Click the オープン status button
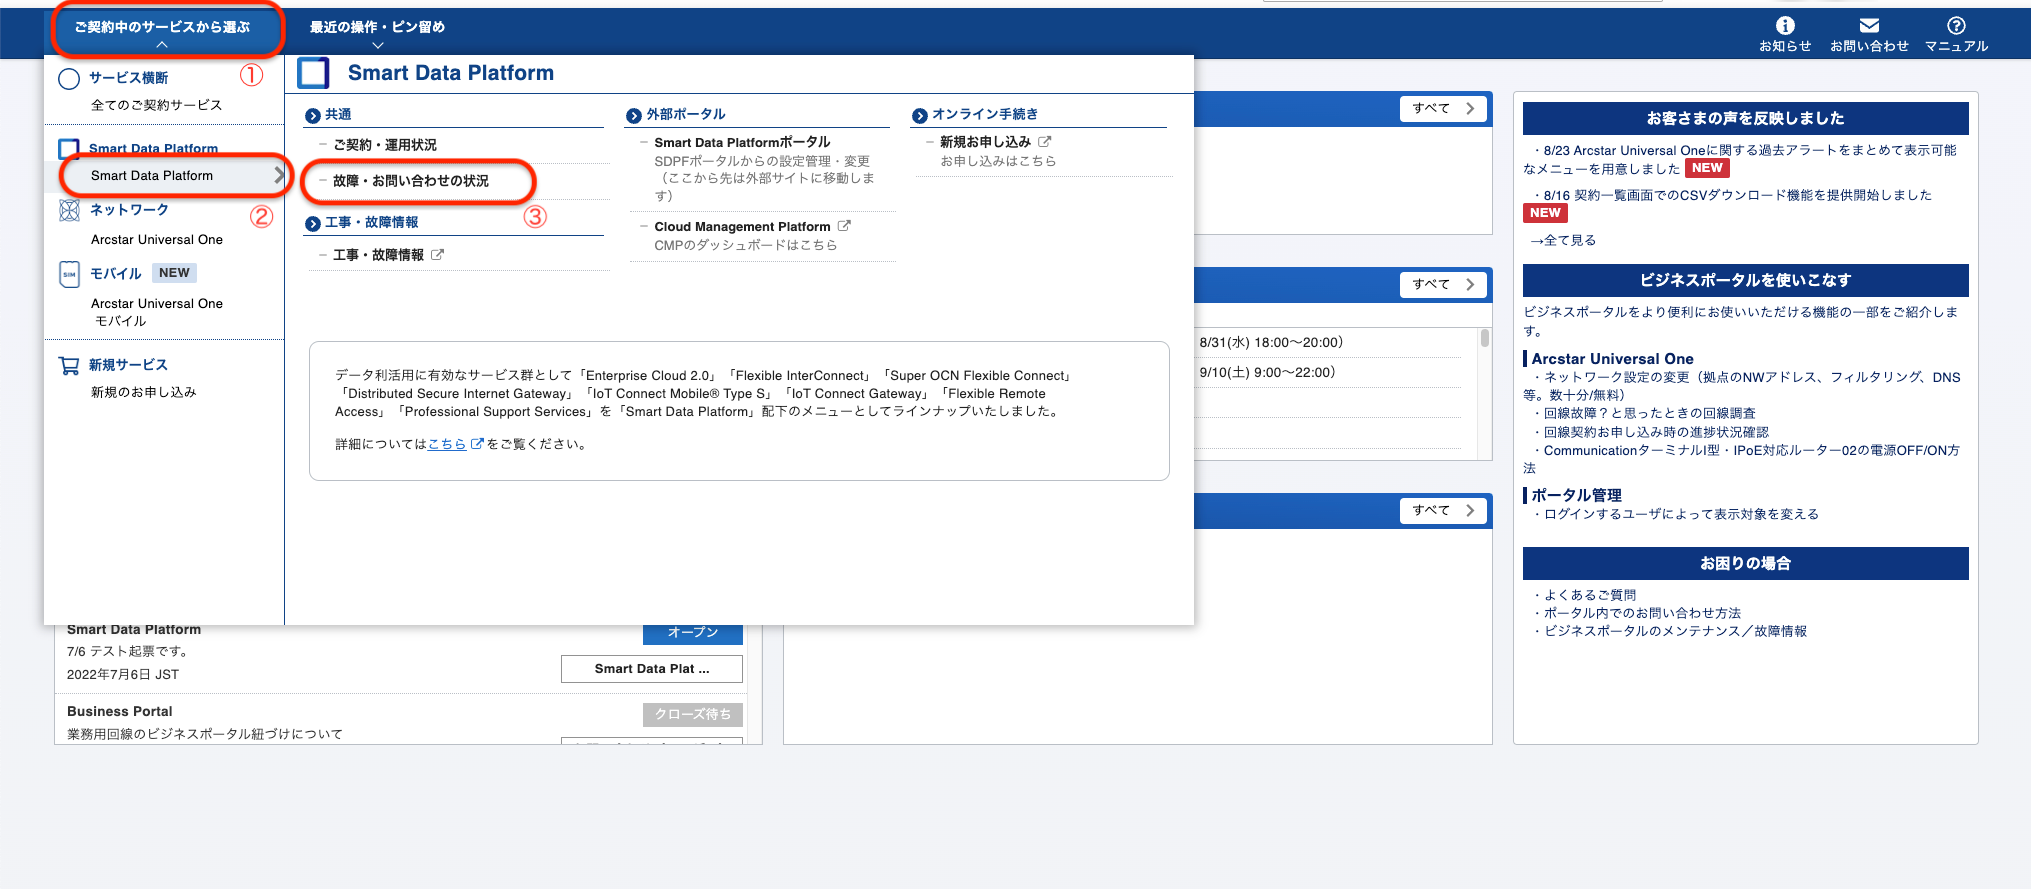The width and height of the screenshot is (2031, 889). (693, 633)
